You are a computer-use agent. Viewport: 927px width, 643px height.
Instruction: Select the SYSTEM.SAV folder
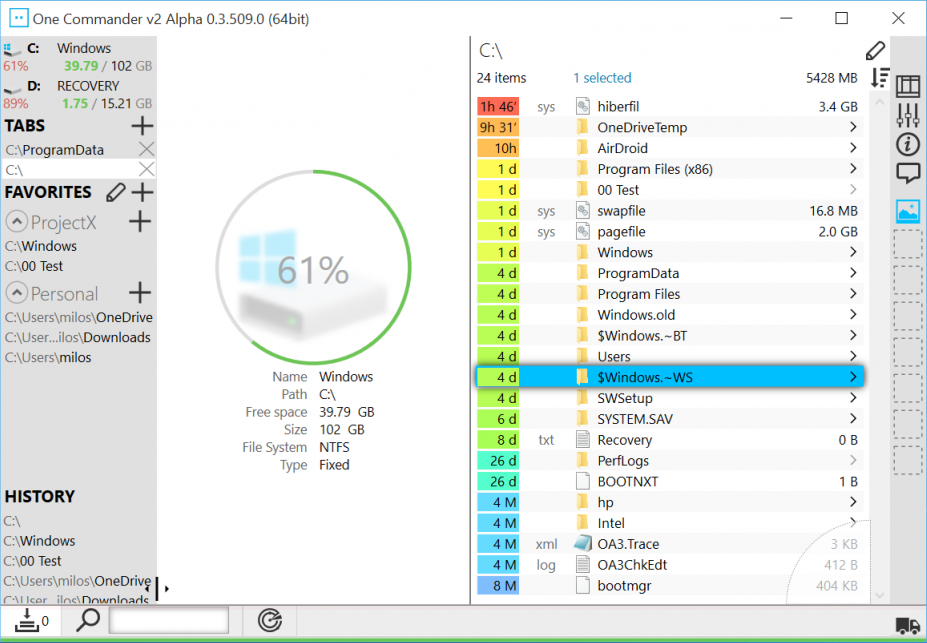[670, 418]
